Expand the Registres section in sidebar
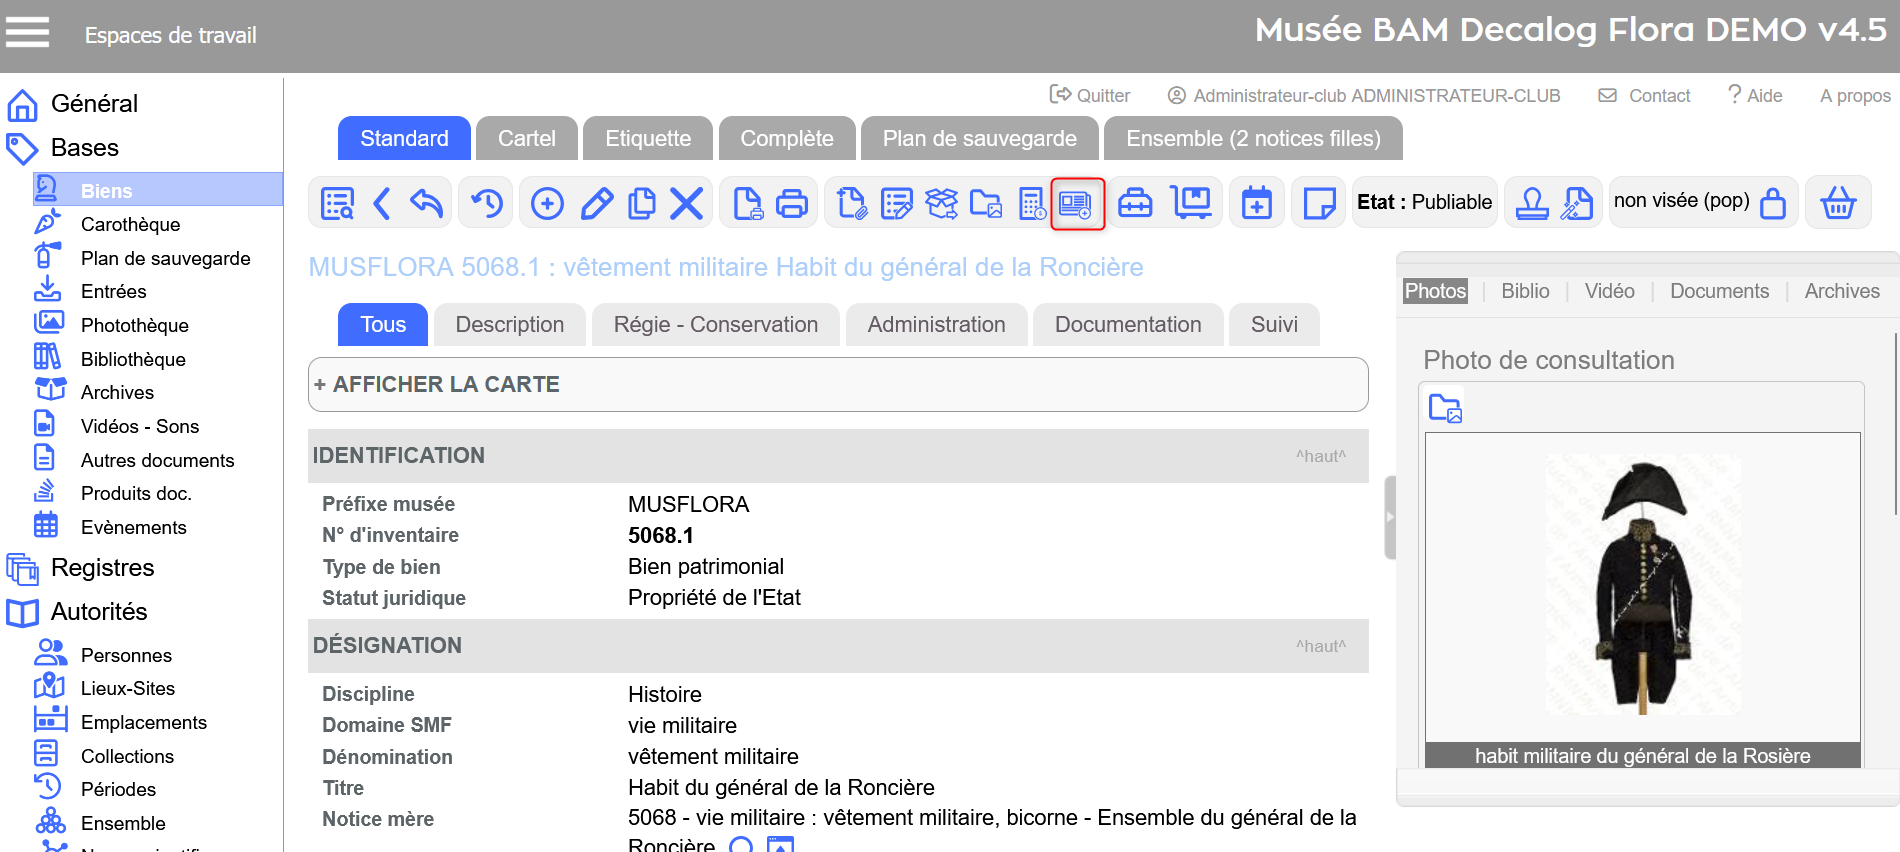 tap(102, 568)
